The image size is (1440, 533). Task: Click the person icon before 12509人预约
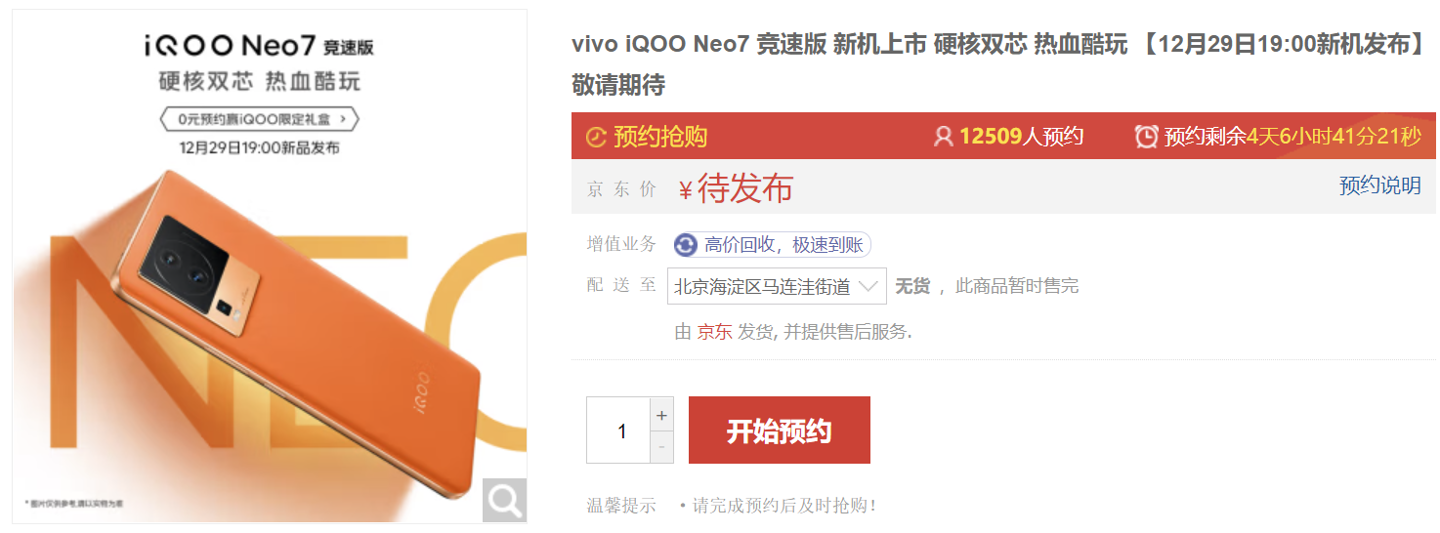pyautogui.click(x=943, y=137)
